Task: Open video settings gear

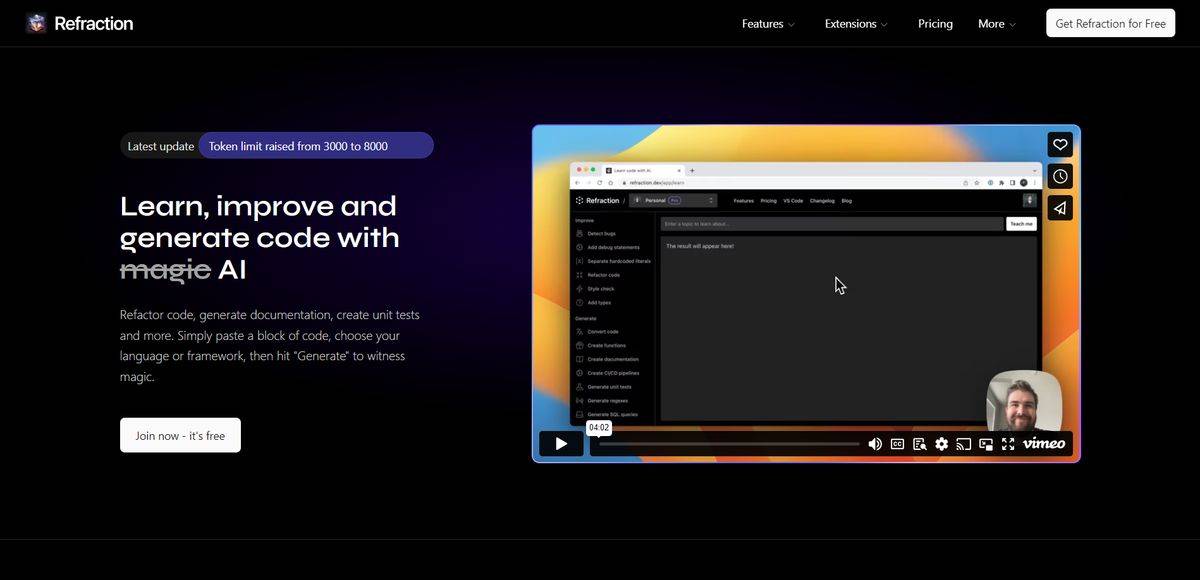Action: (941, 444)
